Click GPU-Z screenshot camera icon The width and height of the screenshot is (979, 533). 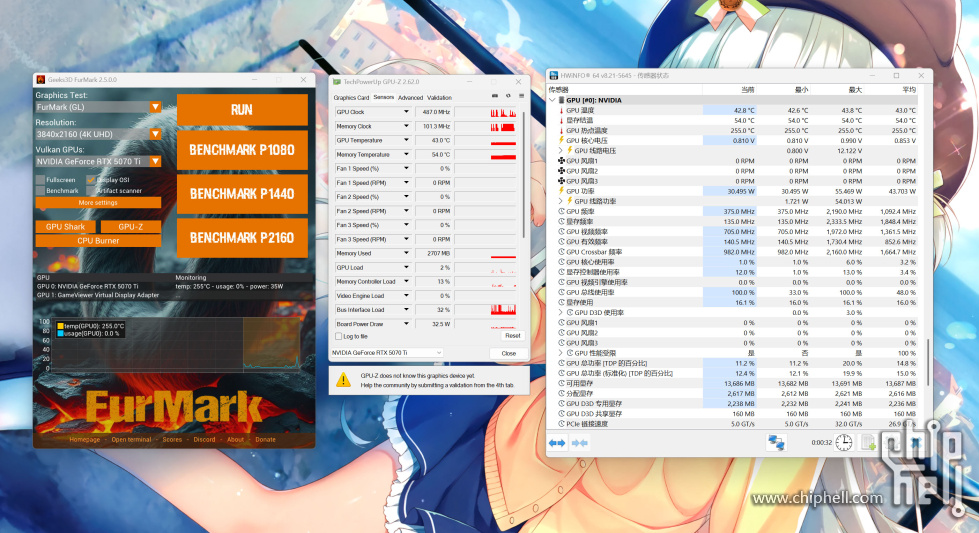(495, 96)
